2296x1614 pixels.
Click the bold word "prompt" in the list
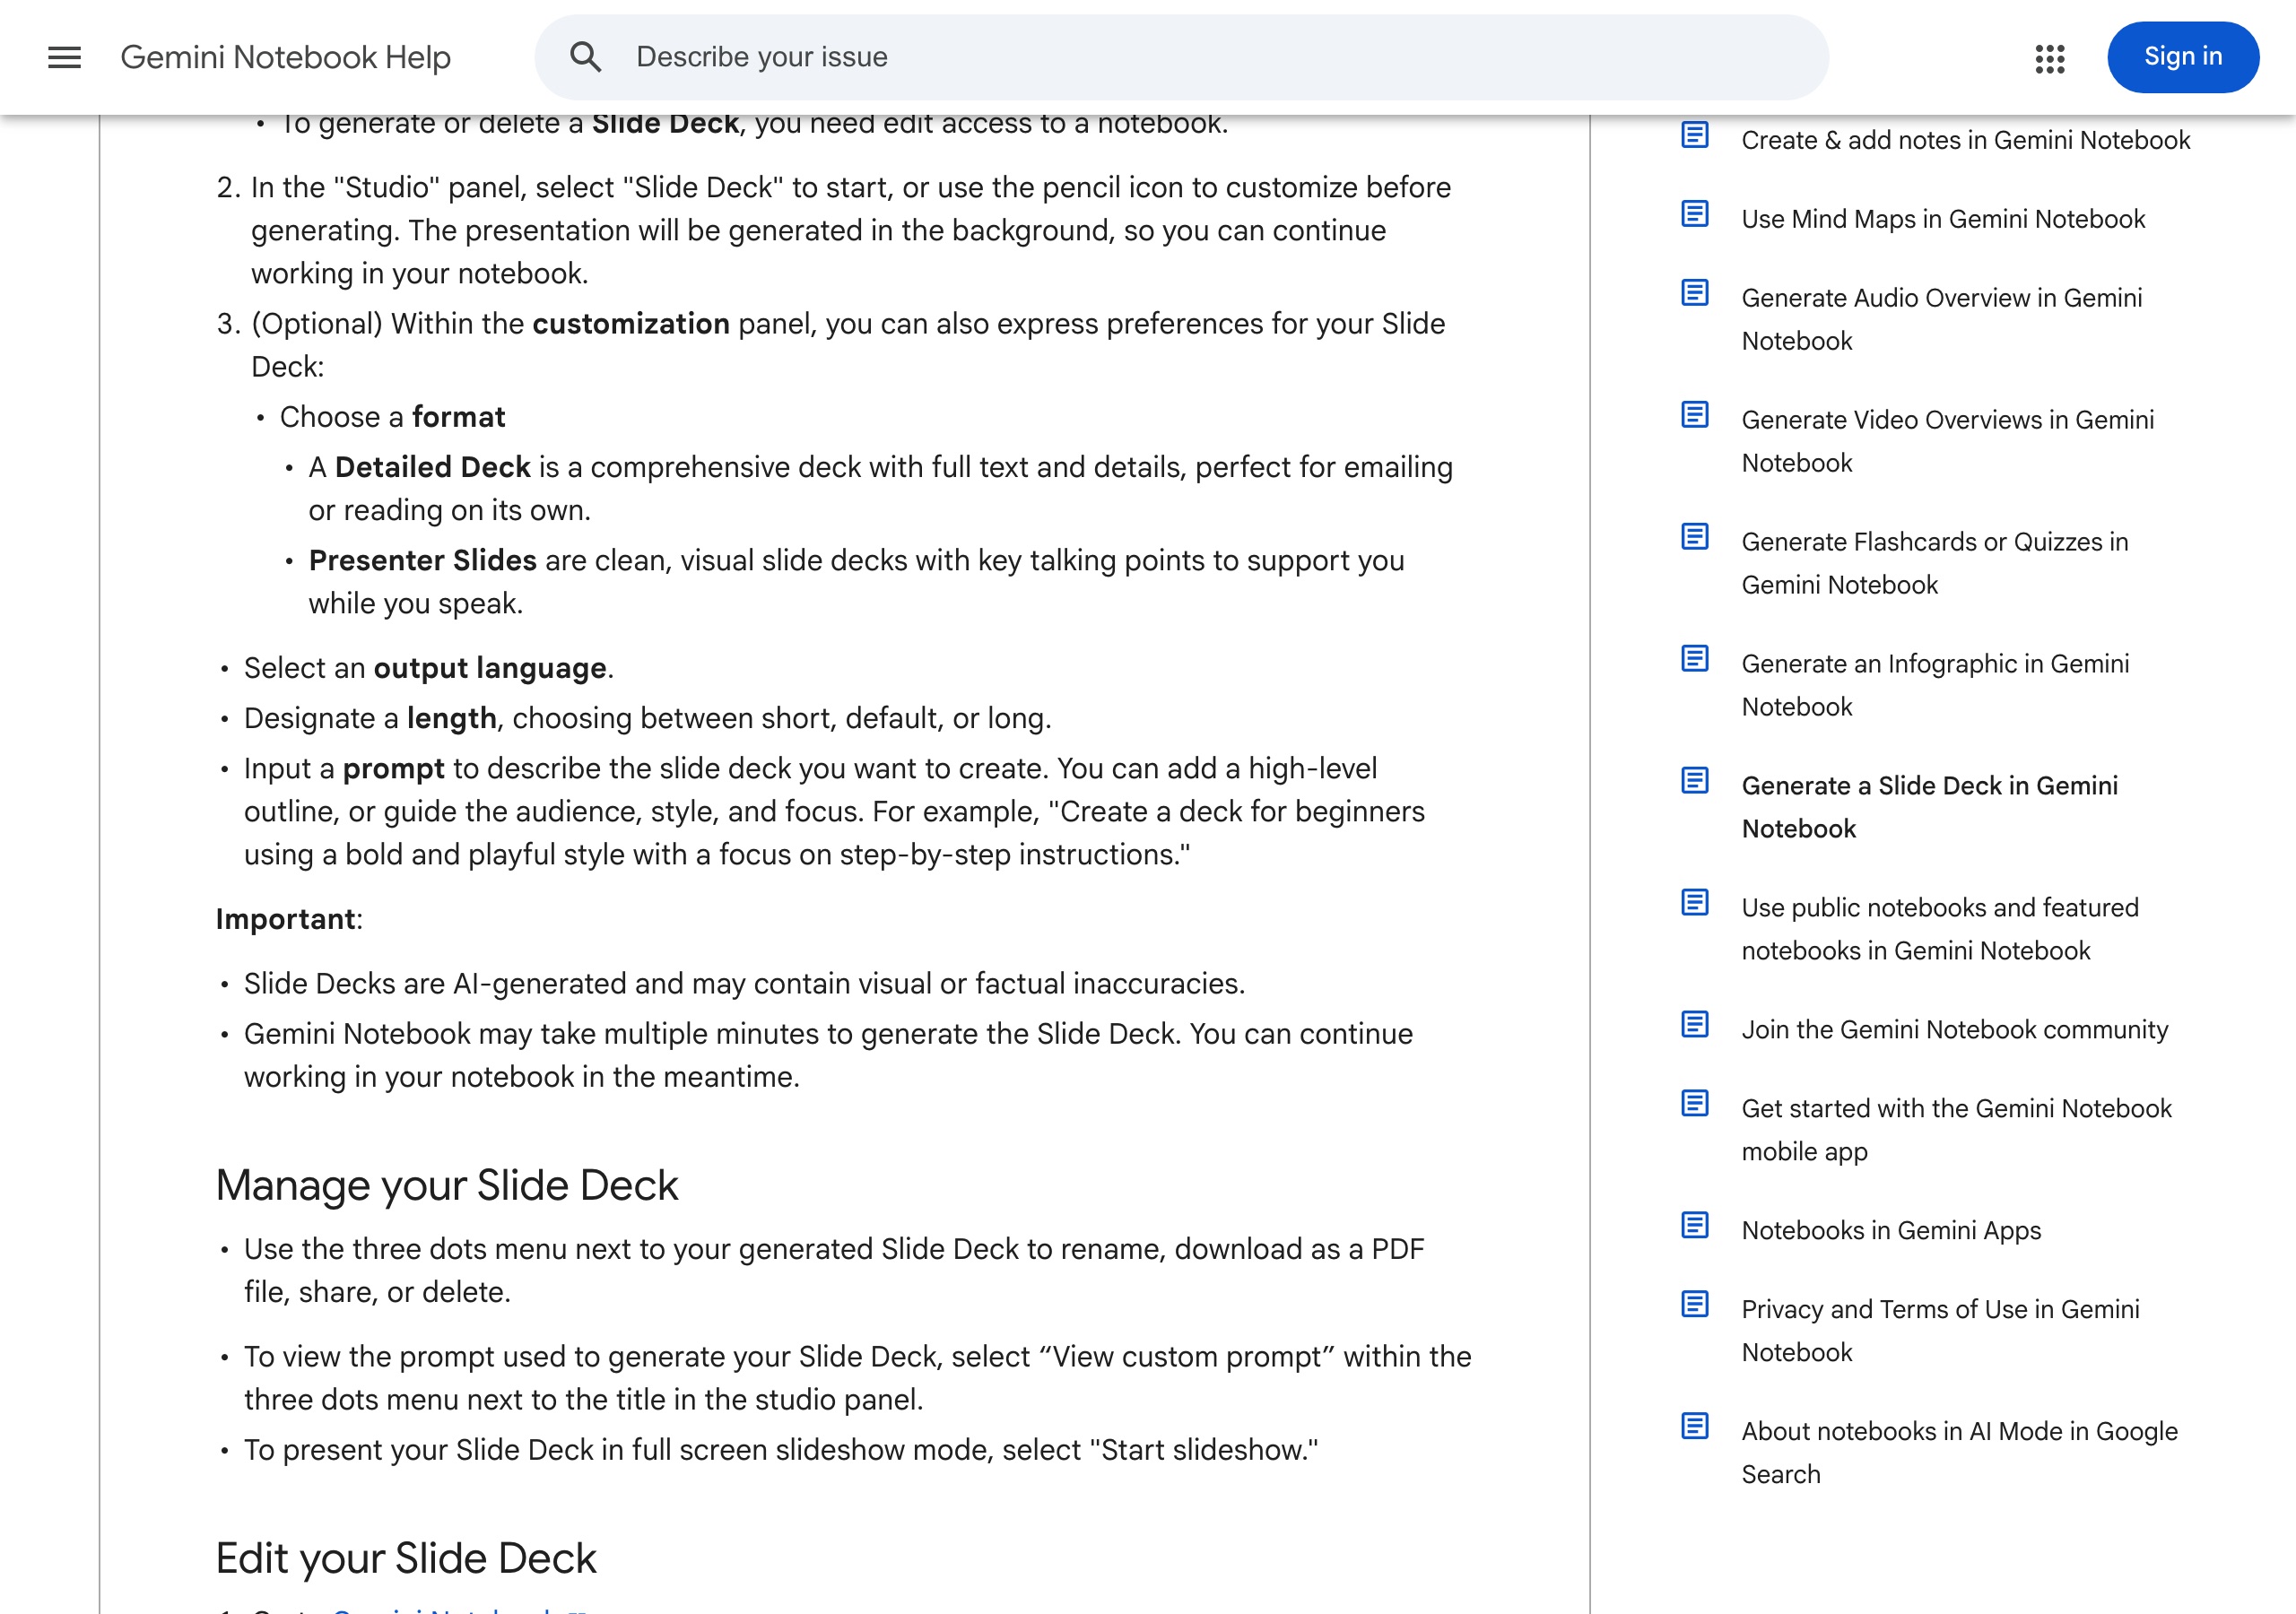[393, 769]
